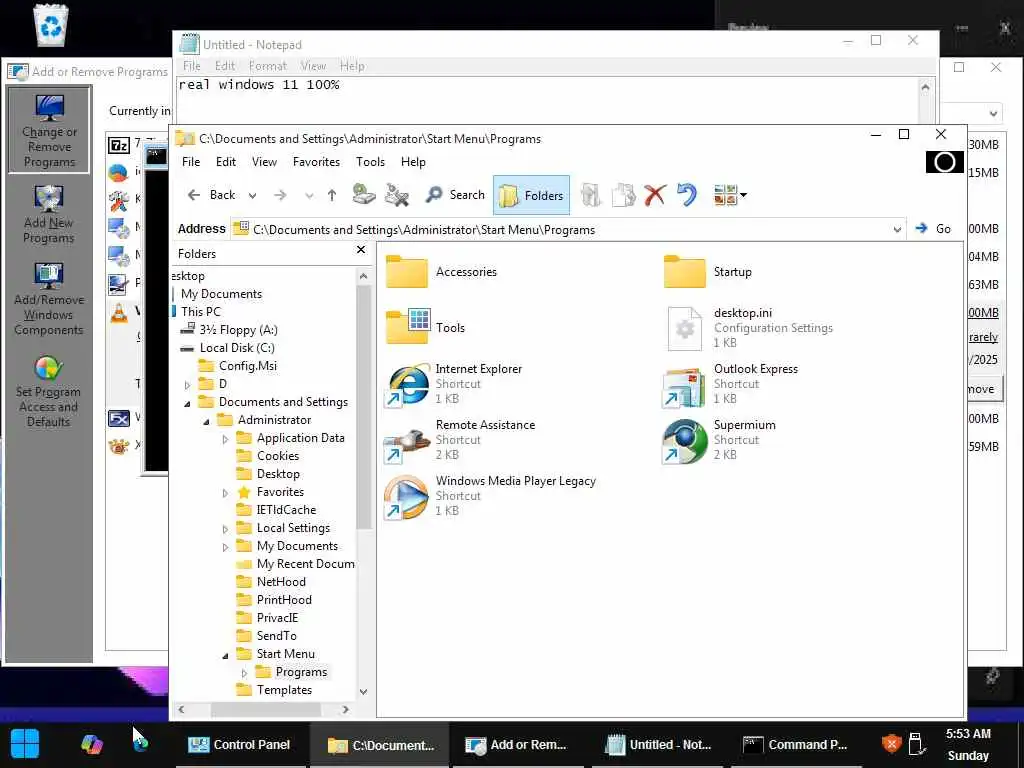This screenshot has width=1024, height=768.
Task: Click the Windows Start button
Action: (x=25, y=744)
